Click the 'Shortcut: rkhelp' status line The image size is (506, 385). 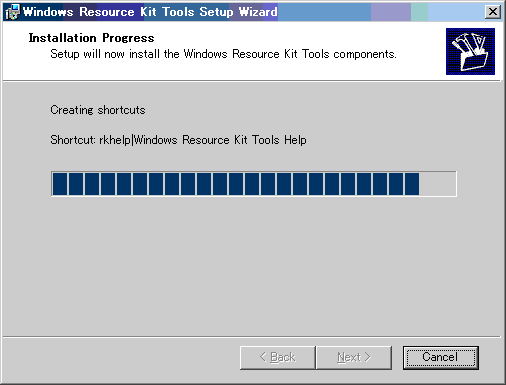click(178, 140)
